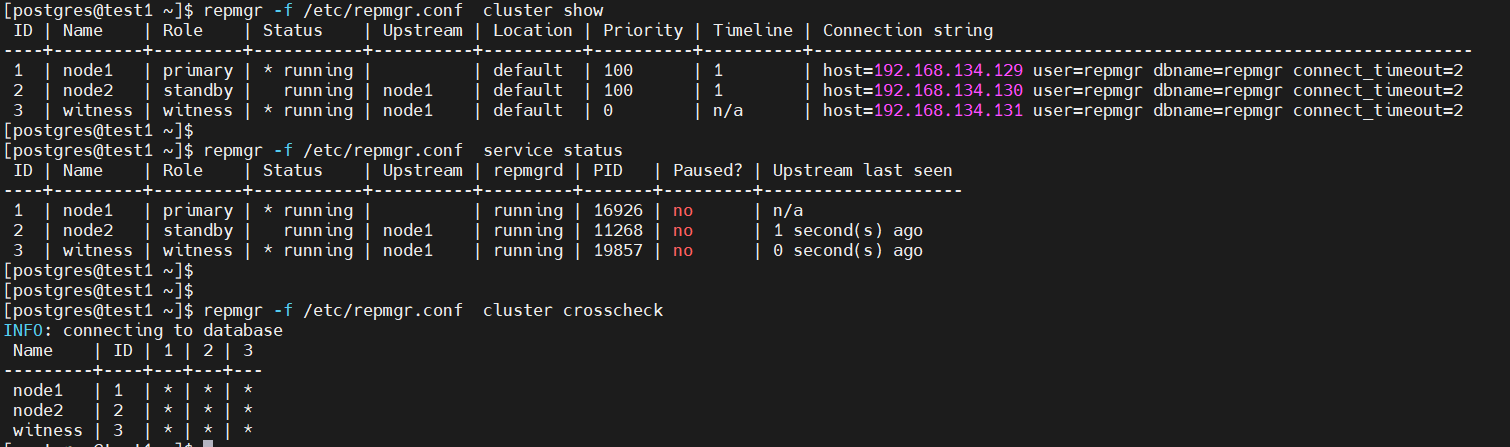Click the terminal cursor block on last prompt

pyautogui.click(x=208, y=444)
